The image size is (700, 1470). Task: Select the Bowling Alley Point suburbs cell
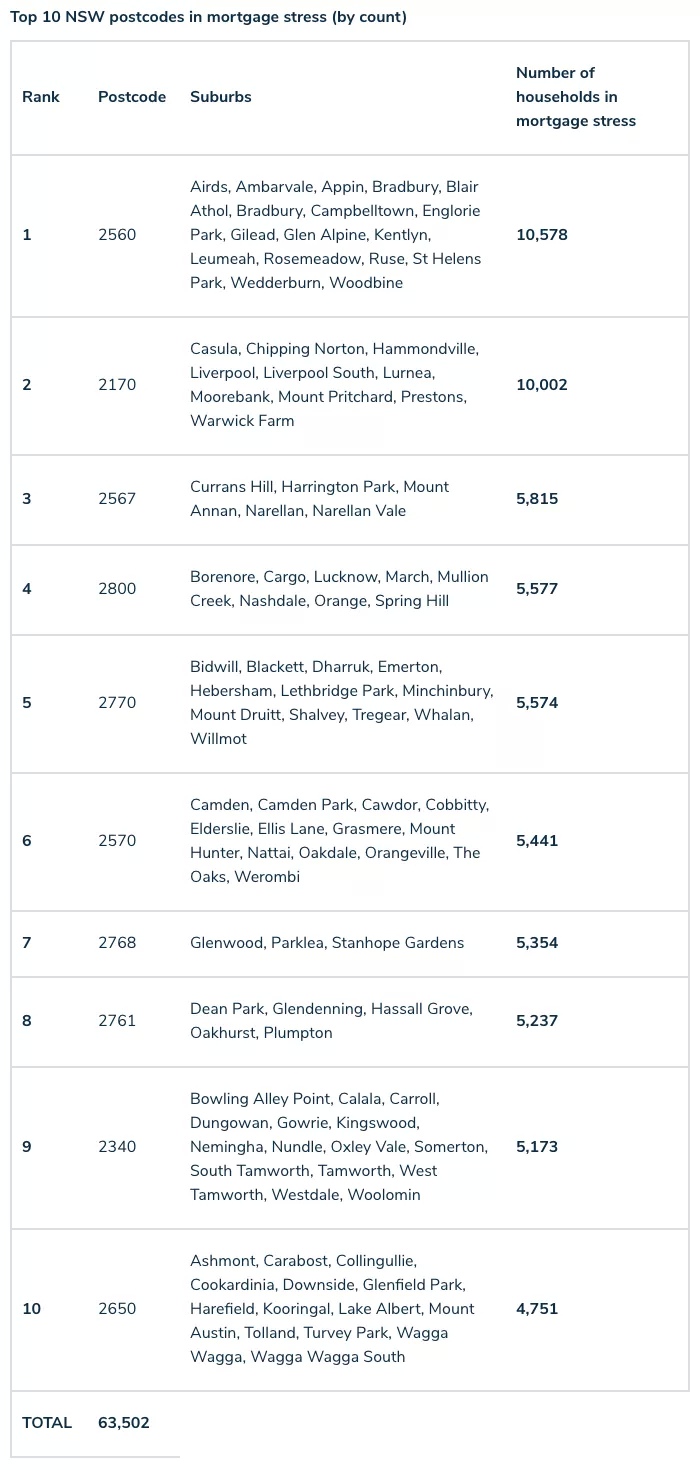[339, 1147]
